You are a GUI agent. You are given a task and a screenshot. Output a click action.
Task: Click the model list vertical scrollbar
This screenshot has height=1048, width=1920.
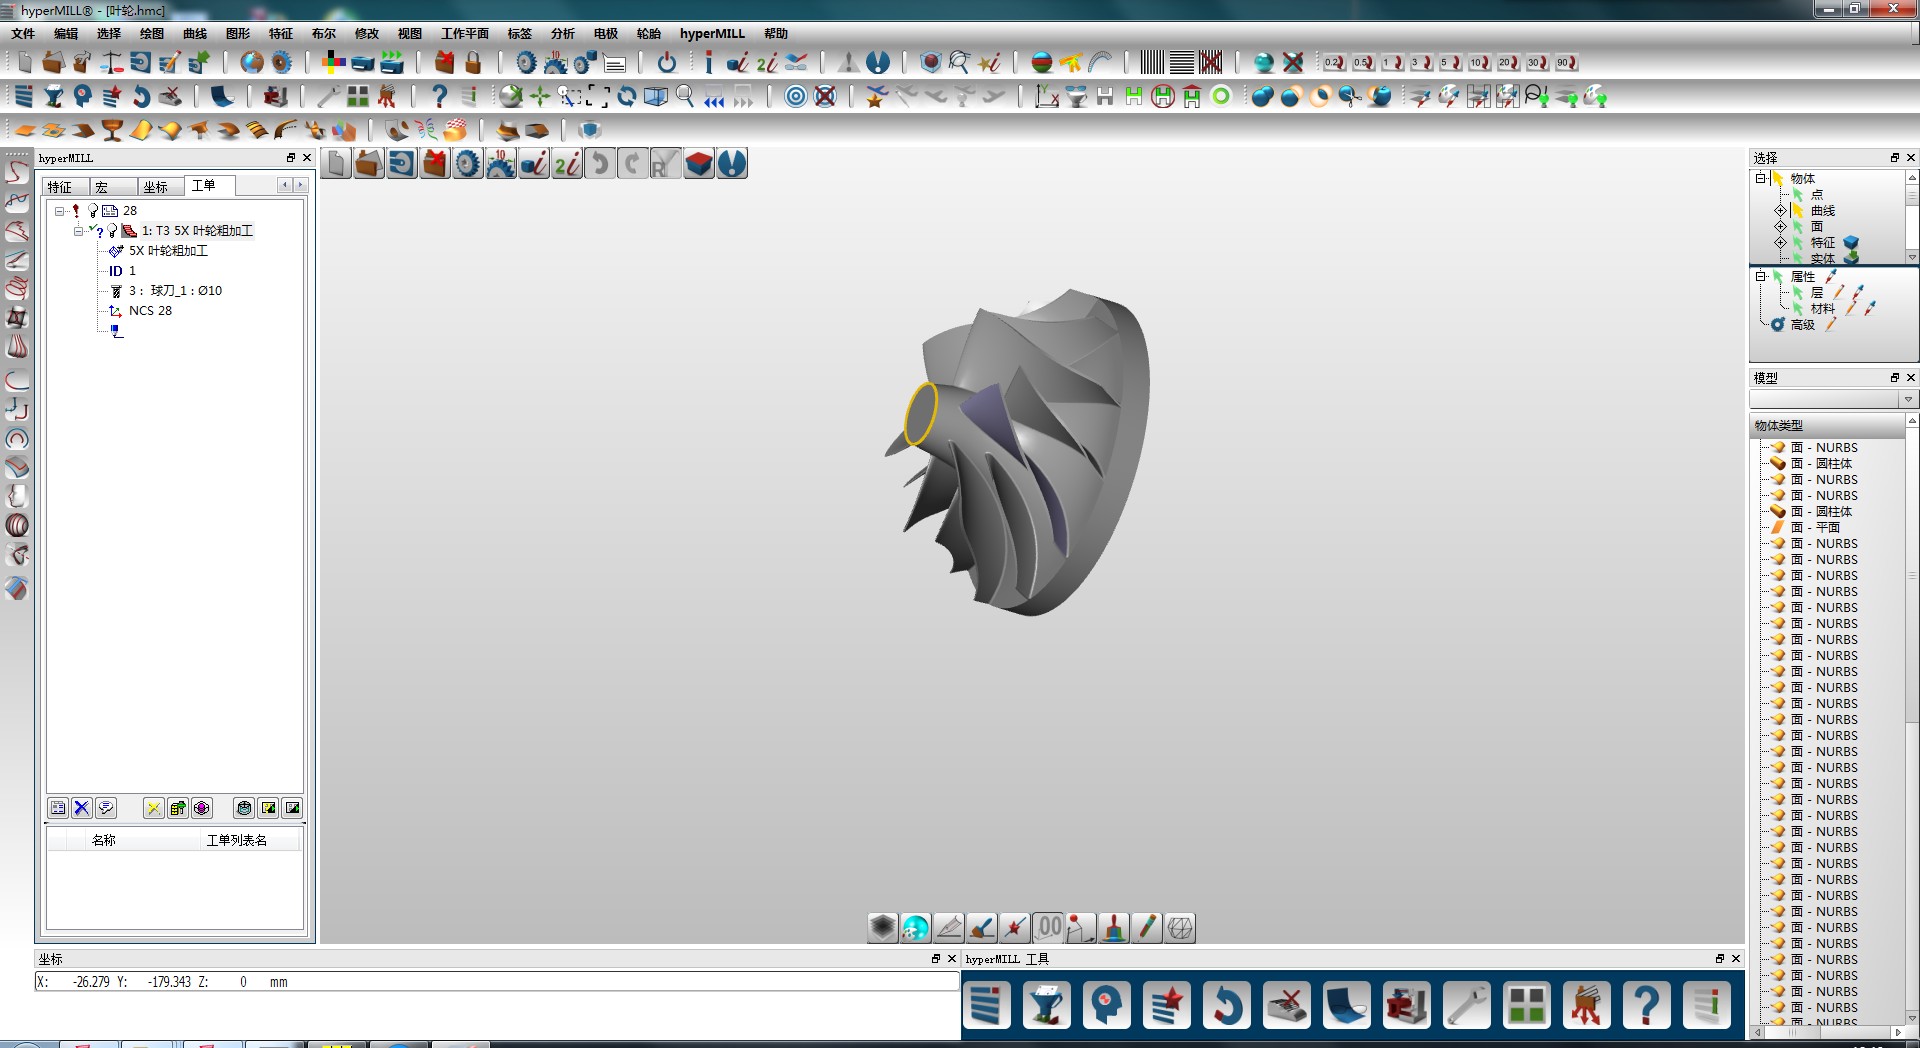1912,720
